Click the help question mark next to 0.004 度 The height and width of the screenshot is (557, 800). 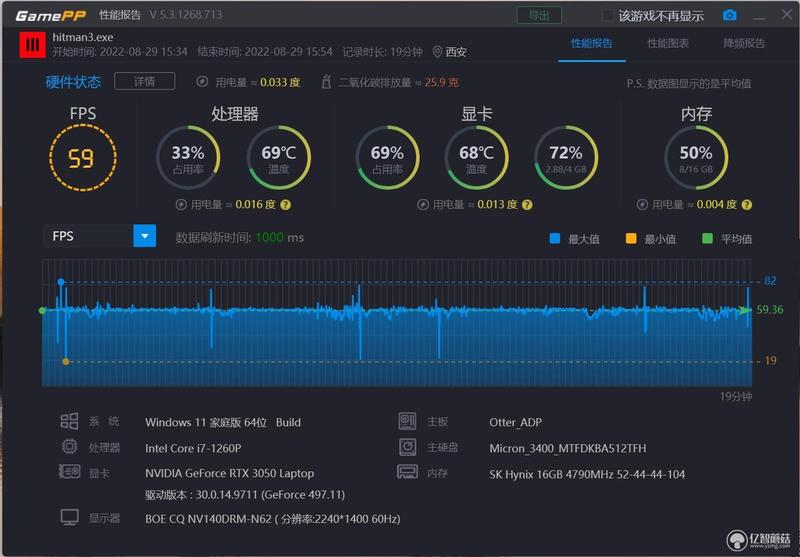click(x=746, y=205)
